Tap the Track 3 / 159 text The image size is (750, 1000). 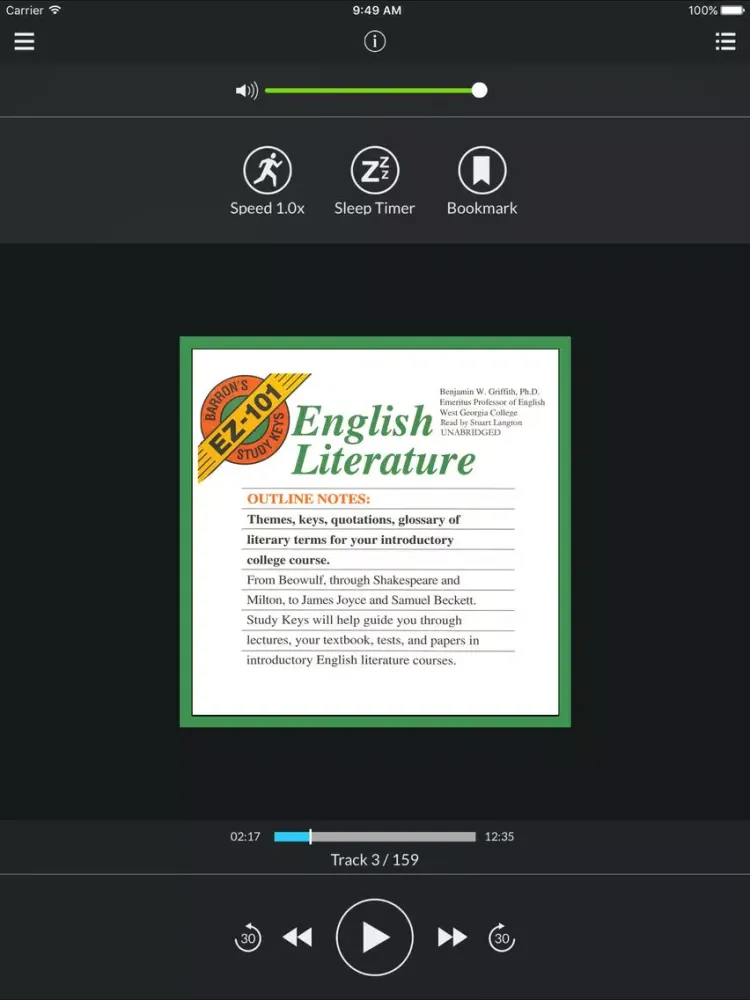[x=374, y=860]
